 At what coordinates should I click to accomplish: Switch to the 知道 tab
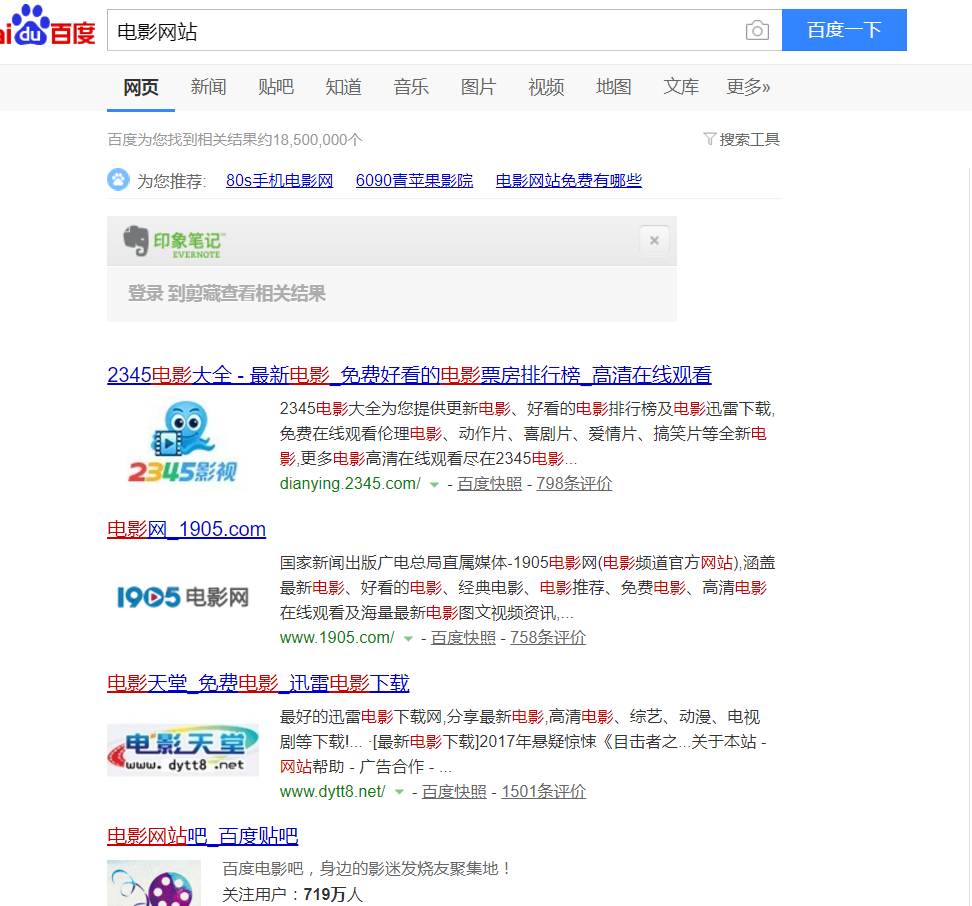343,87
